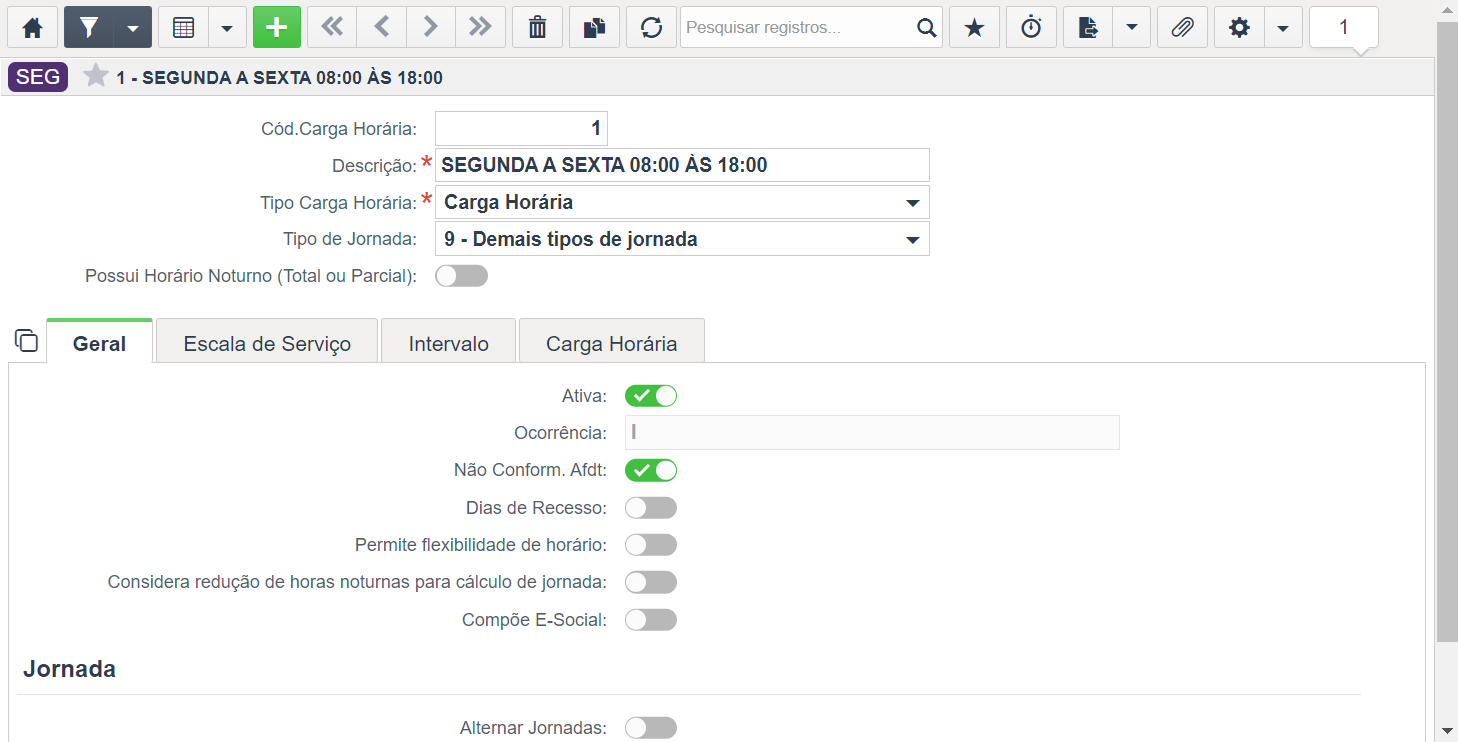
Task: Open the Intervalo tab
Action: tap(448, 343)
